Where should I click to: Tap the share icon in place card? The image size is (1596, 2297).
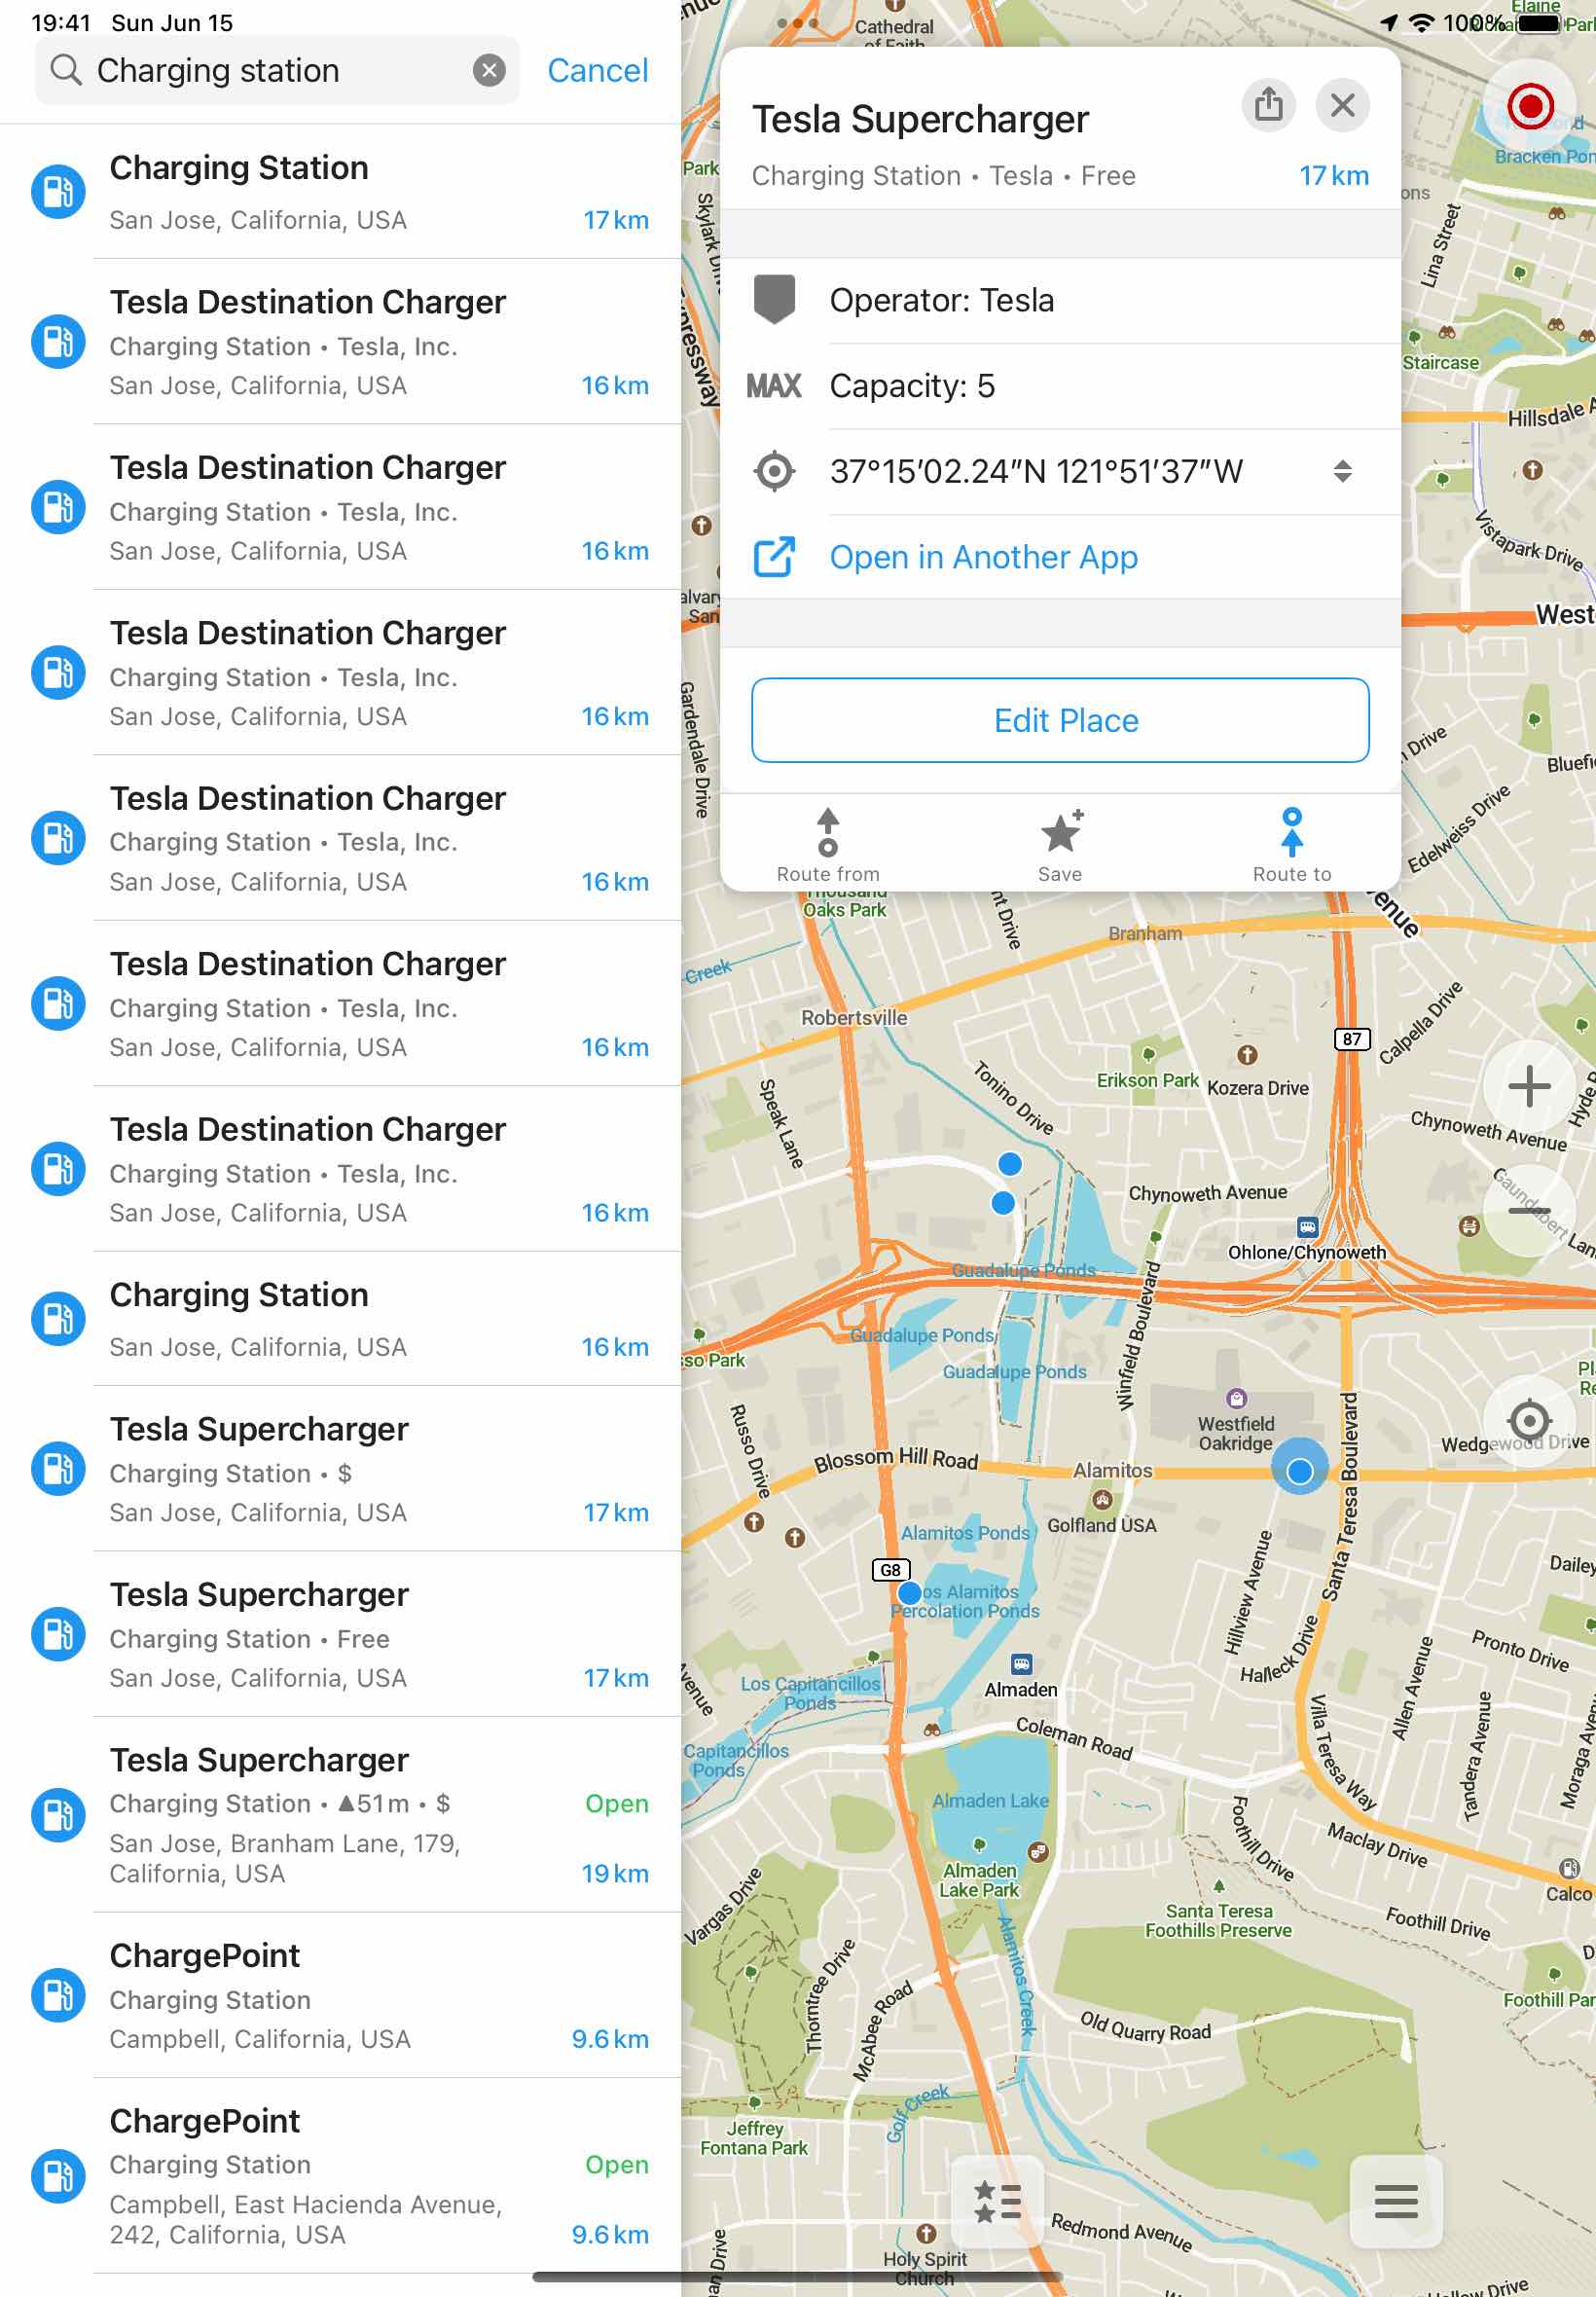[x=1268, y=104]
